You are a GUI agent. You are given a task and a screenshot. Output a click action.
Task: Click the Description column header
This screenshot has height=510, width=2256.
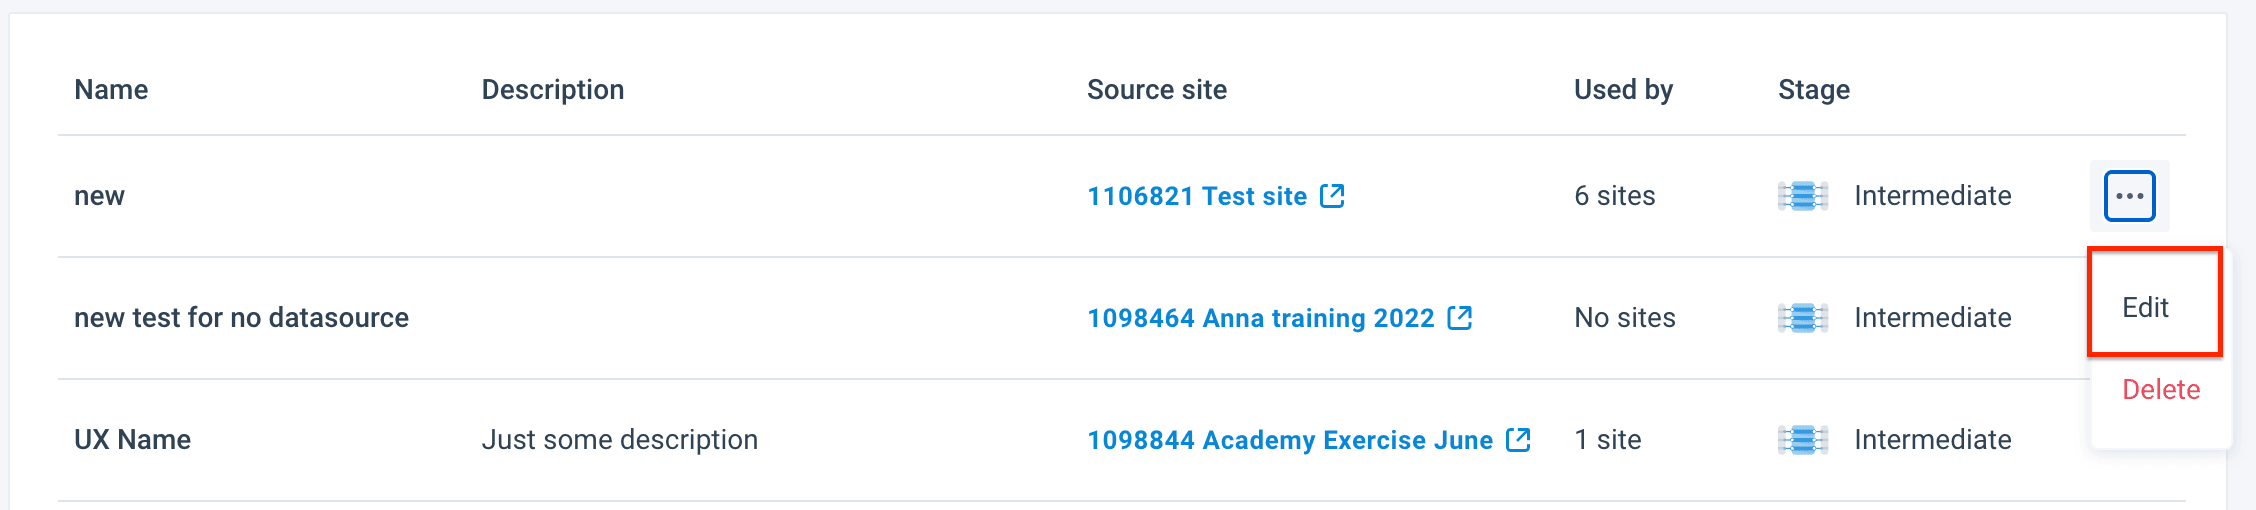552,90
